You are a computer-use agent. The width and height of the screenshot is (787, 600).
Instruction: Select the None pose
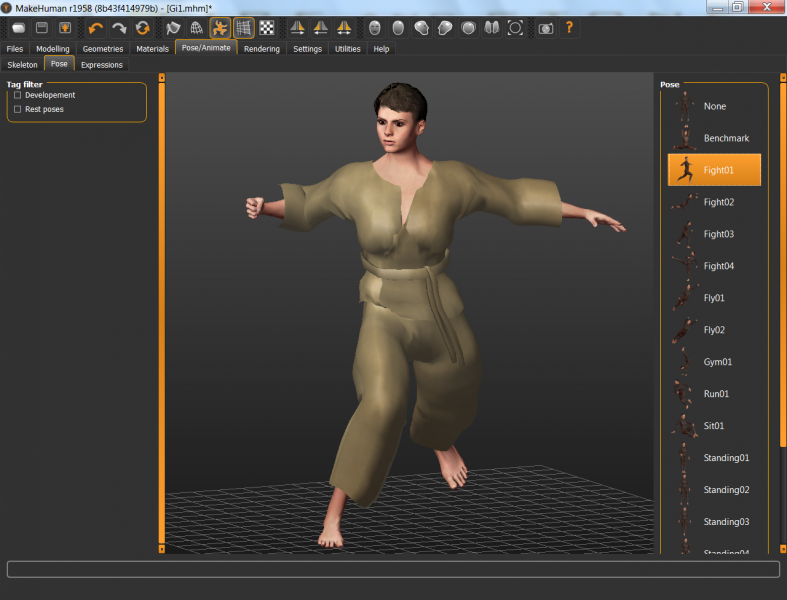(x=714, y=106)
